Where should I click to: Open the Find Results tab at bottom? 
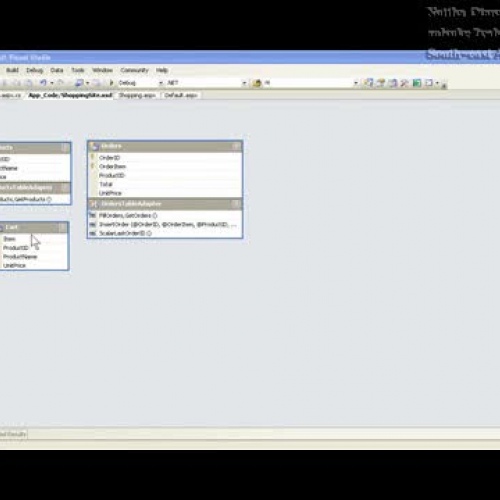tap(13, 434)
